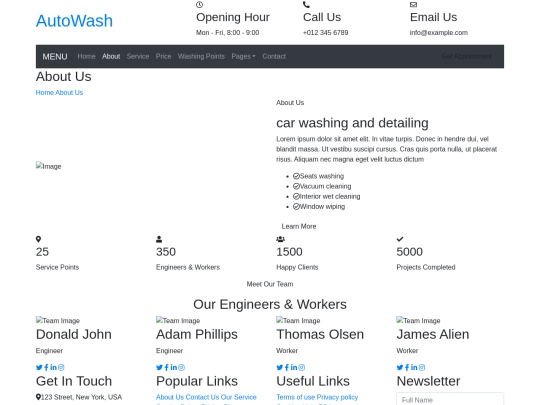The height and width of the screenshot is (405, 540).
Task: Open About Us link under Popular Links
Action: click(170, 397)
